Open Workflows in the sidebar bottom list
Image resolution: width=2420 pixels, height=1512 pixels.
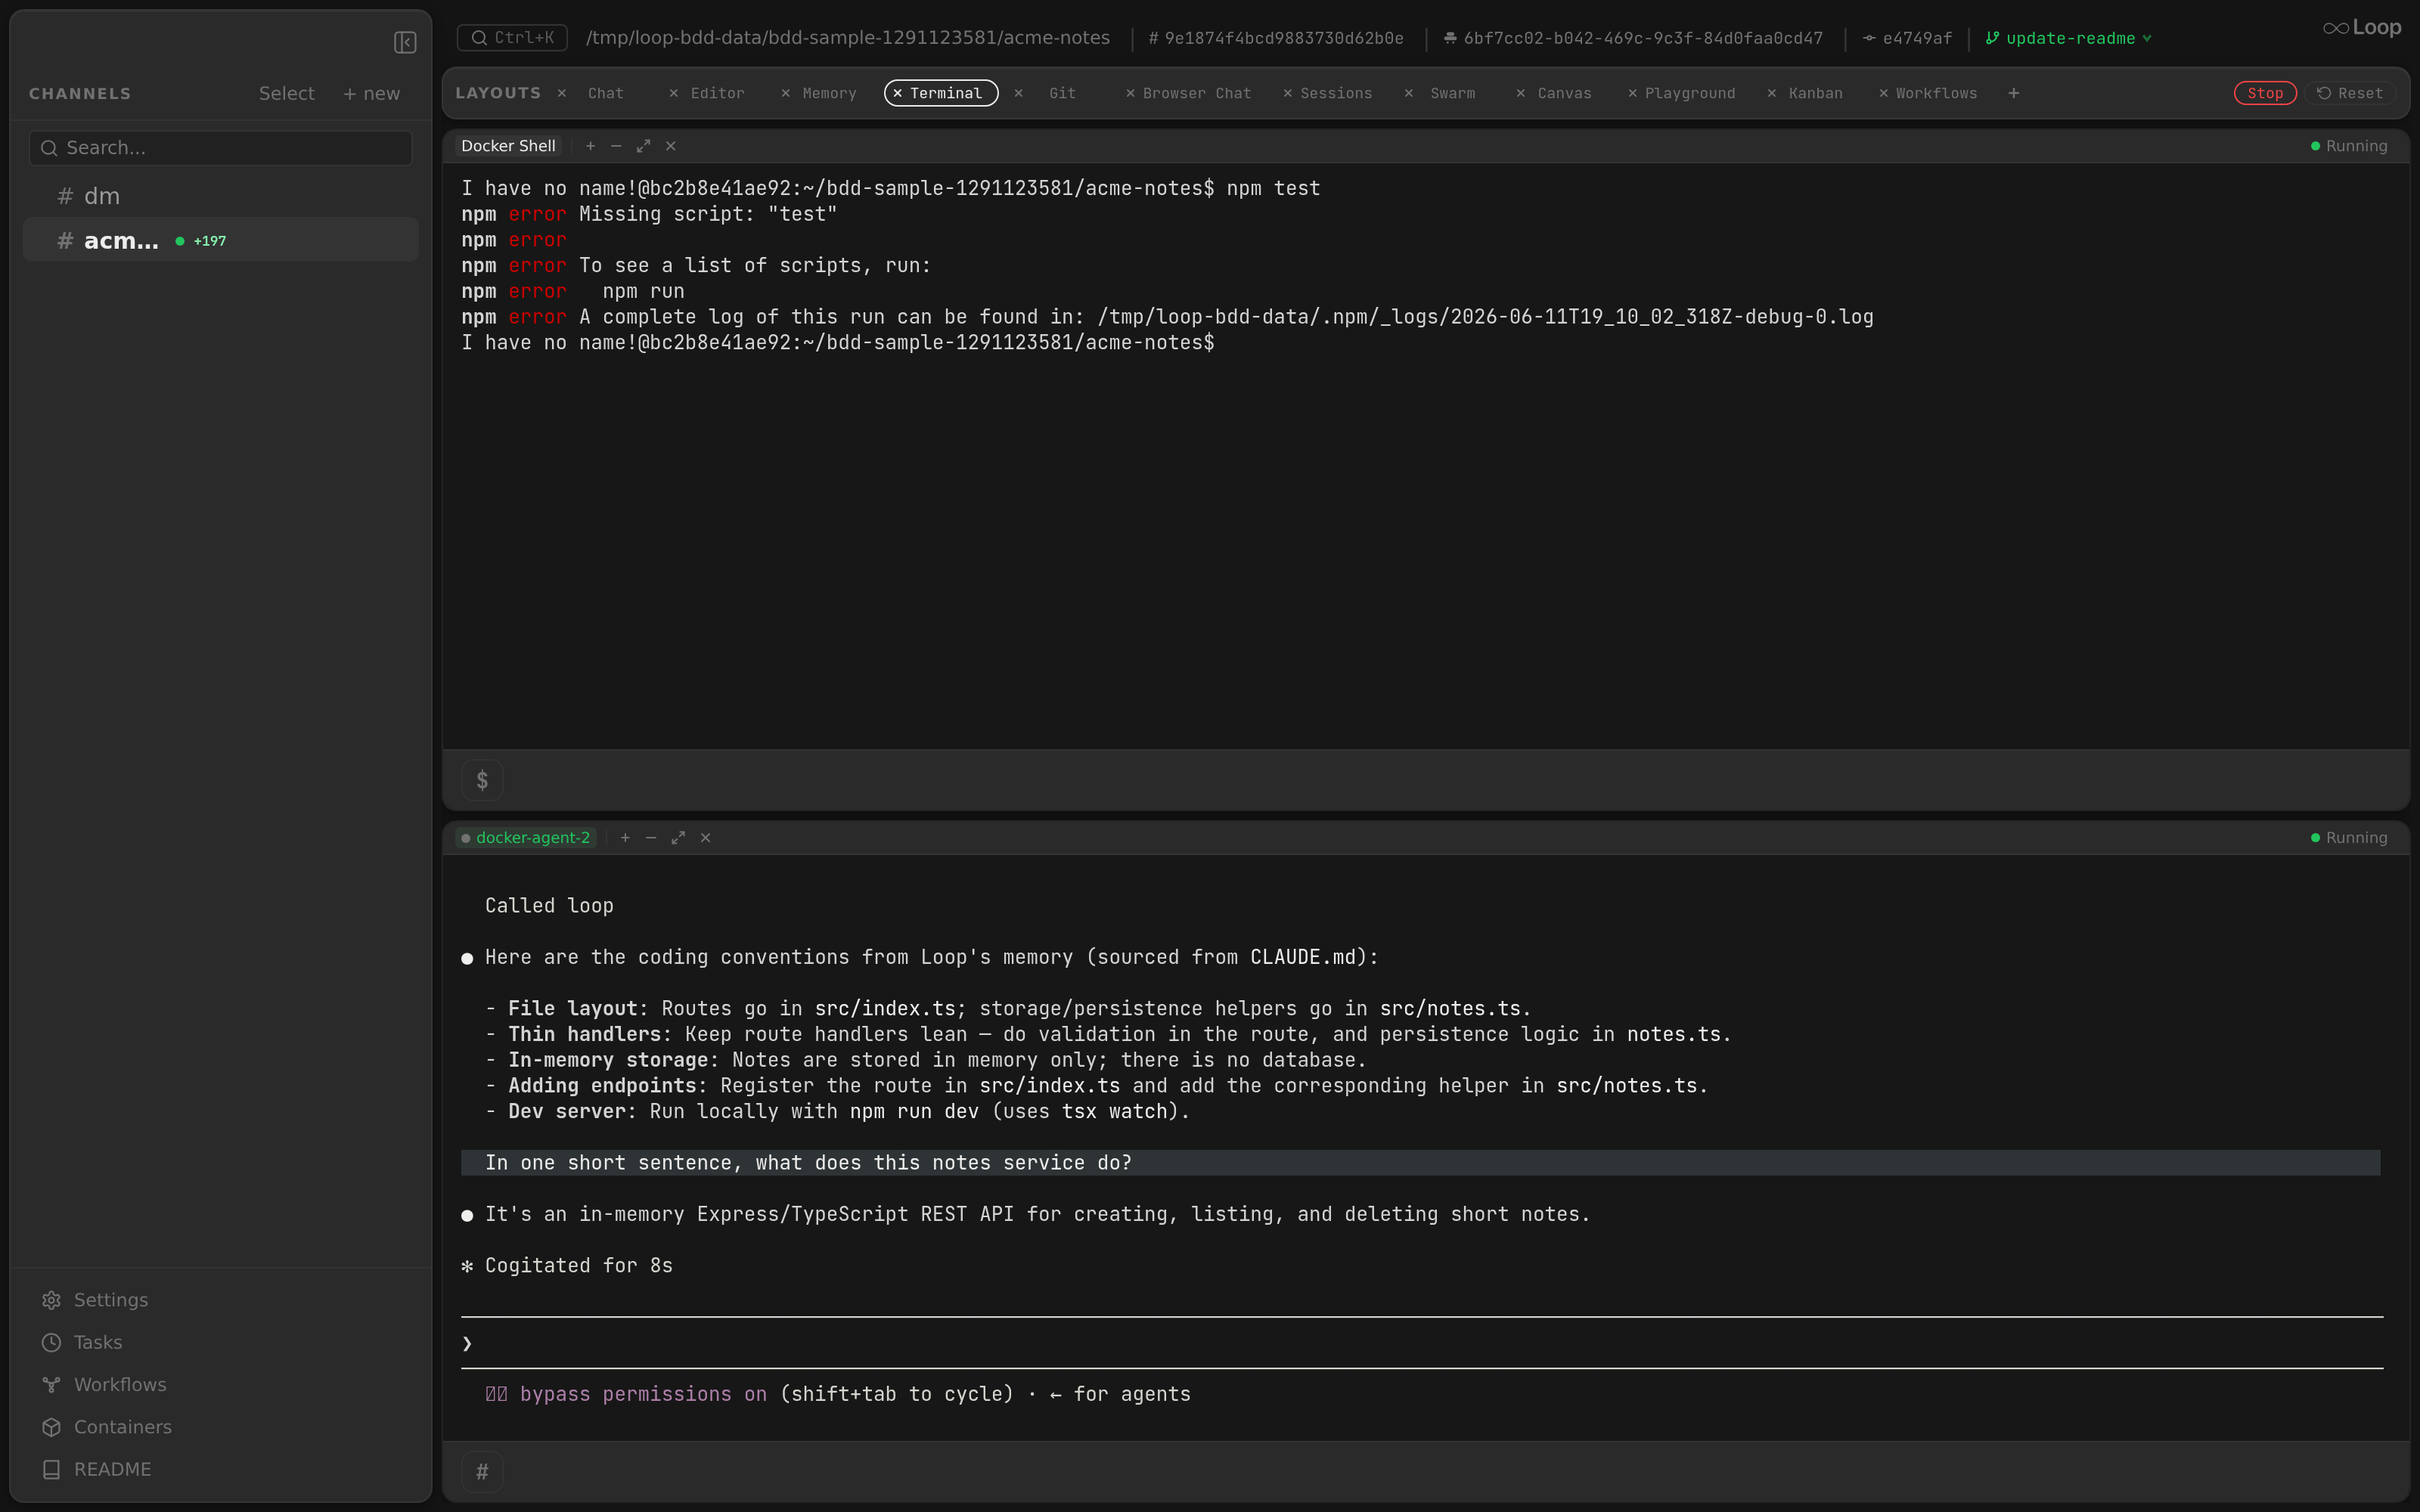tap(104, 1384)
